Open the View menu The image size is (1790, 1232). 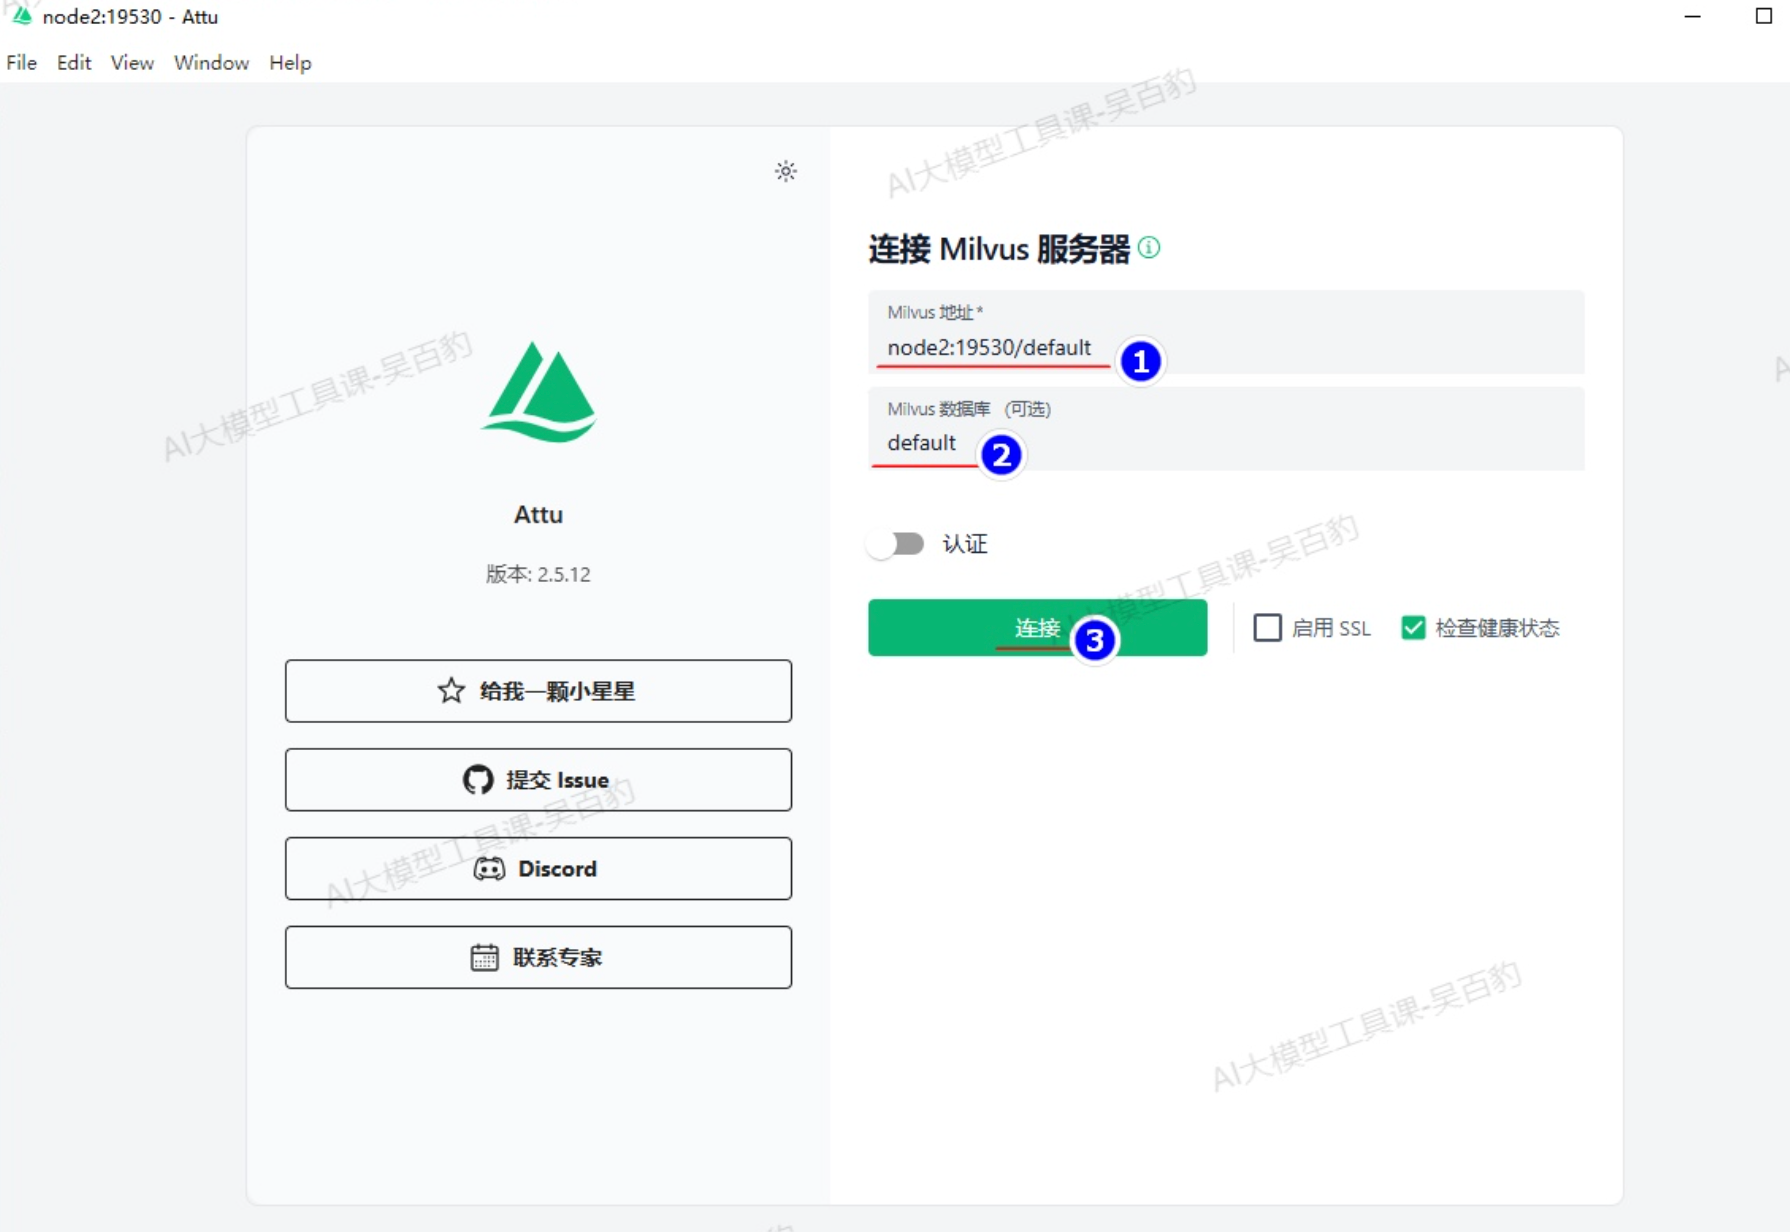pos(132,63)
